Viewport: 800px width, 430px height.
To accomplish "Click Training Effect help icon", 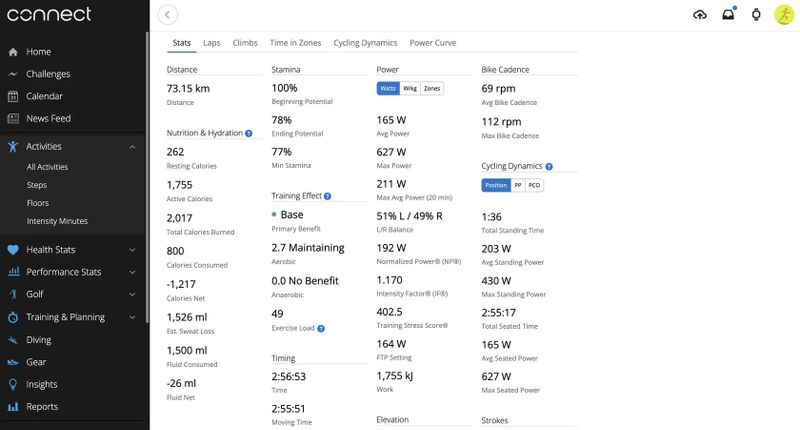I will pos(328,196).
